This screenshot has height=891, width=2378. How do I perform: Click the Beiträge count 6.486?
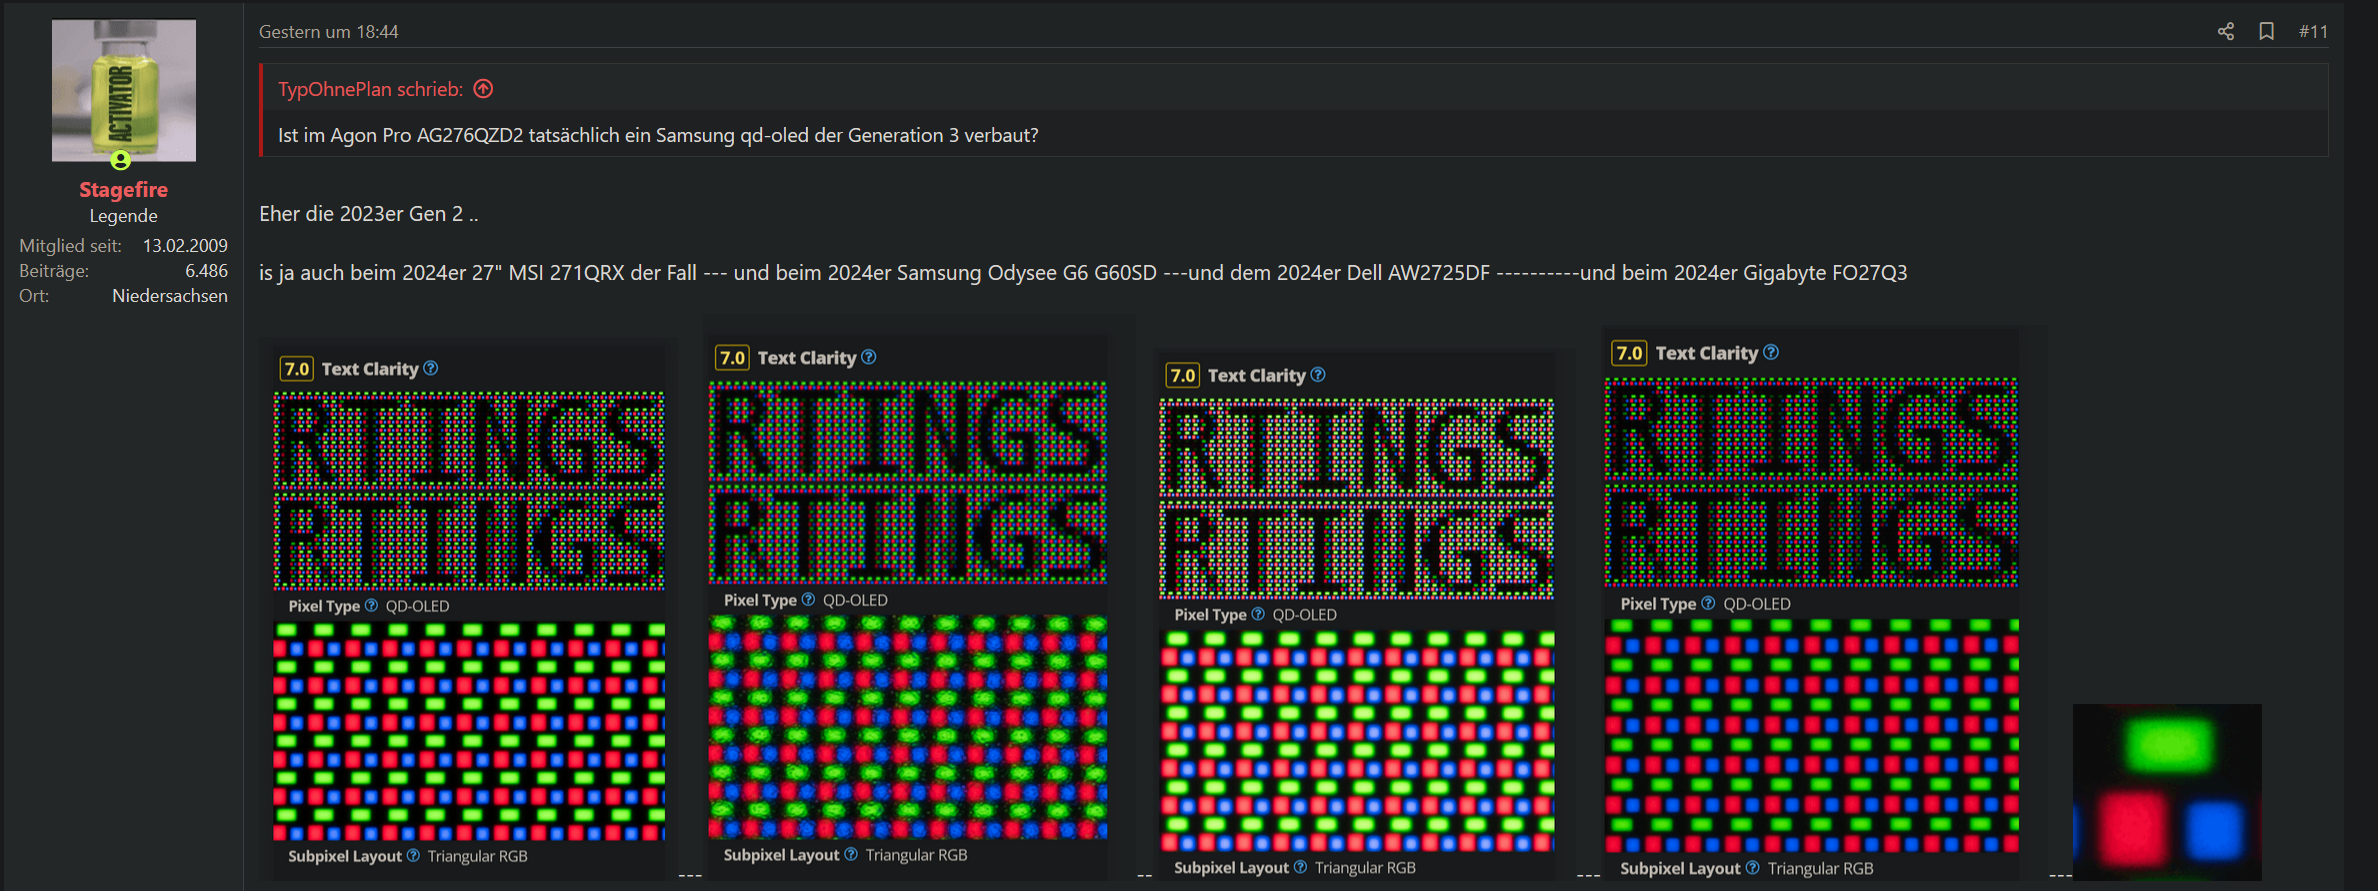[206, 271]
